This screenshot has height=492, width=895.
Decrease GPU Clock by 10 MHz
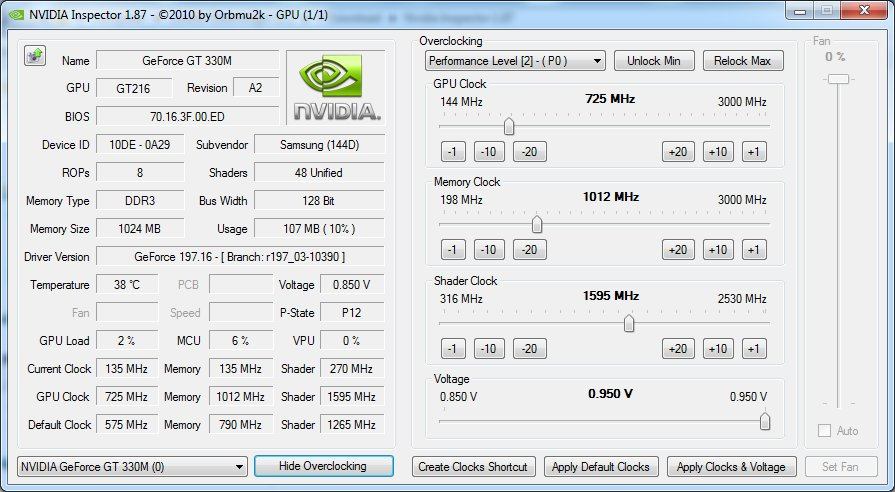click(x=489, y=152)
